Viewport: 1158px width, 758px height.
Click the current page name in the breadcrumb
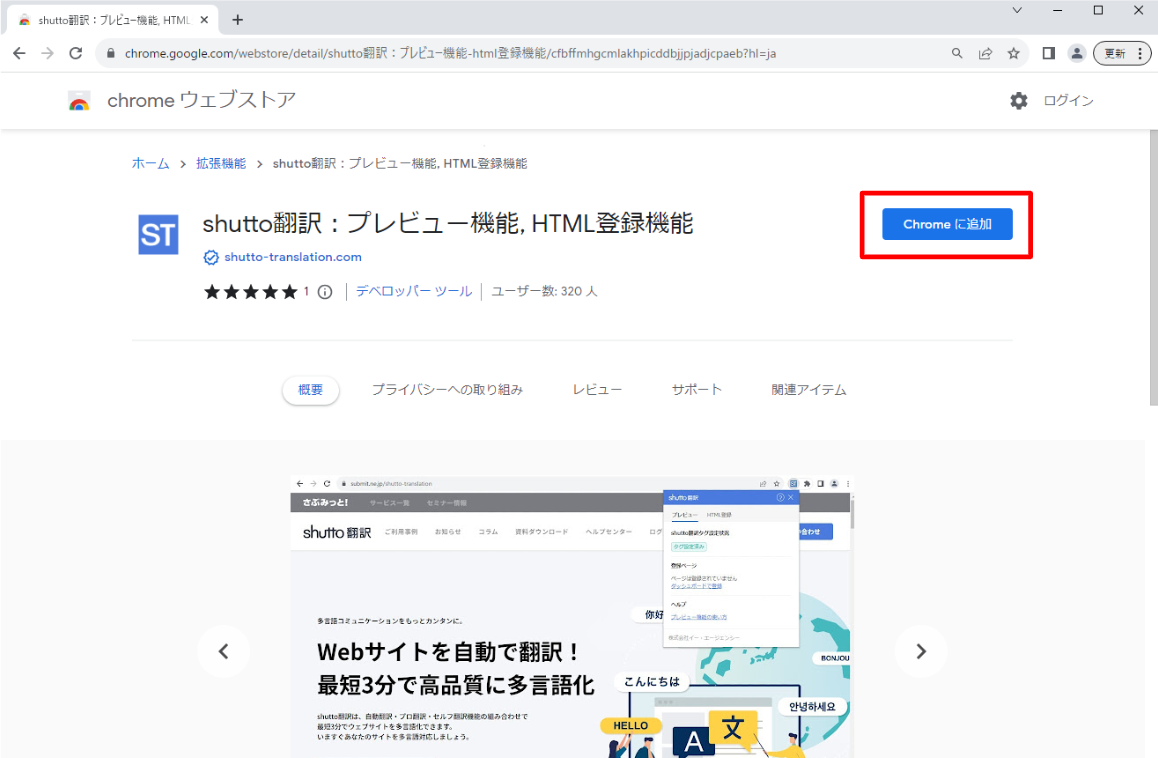tap(400, 163)
